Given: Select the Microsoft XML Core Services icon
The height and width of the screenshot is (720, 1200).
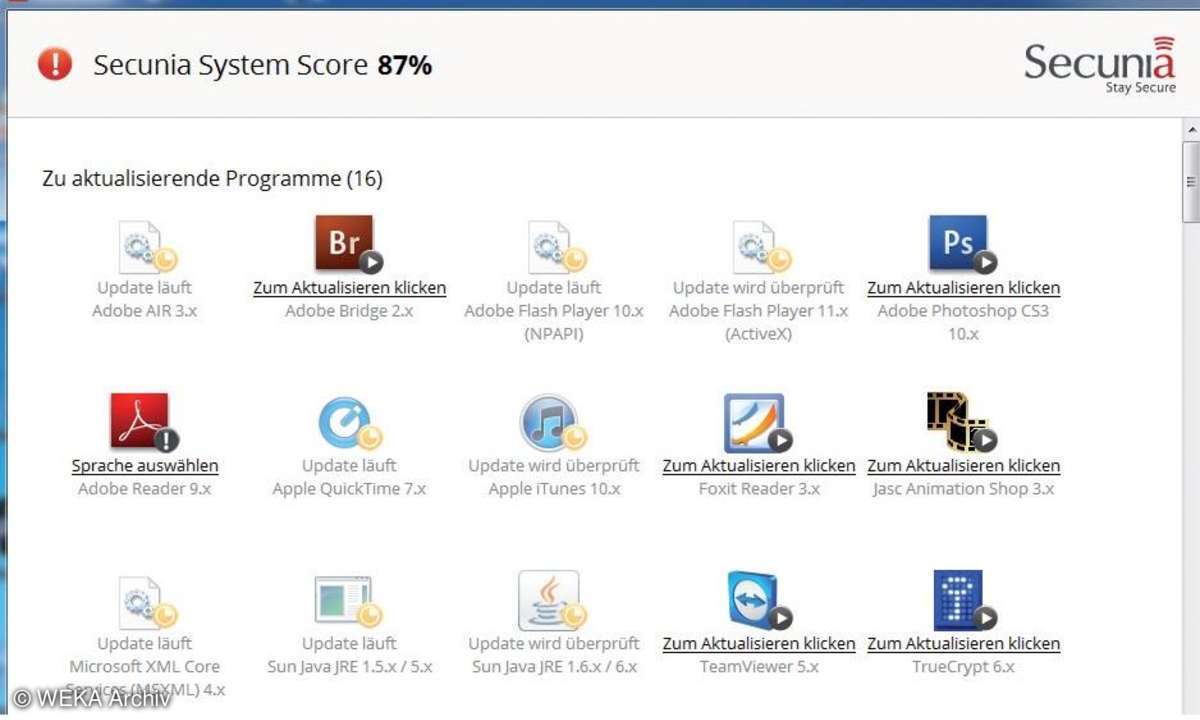Looking at the screenshot, I should tap(146, 602).
